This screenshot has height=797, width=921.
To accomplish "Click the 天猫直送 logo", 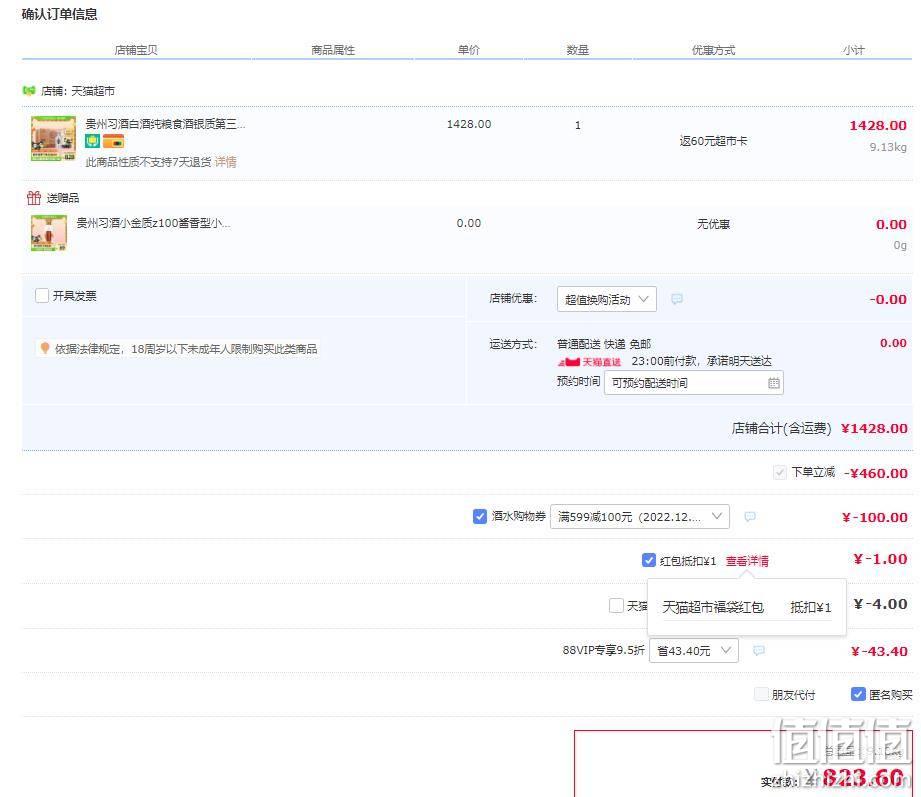I will tap(589, 361).
